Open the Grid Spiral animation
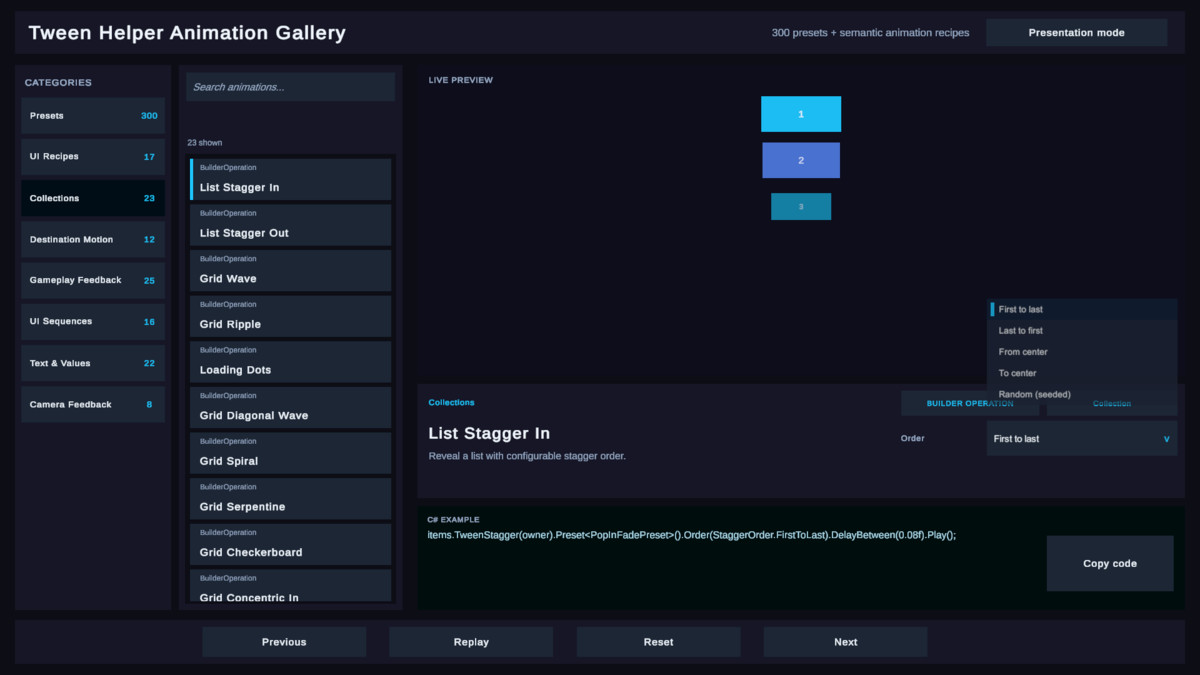 pos(291,453)
